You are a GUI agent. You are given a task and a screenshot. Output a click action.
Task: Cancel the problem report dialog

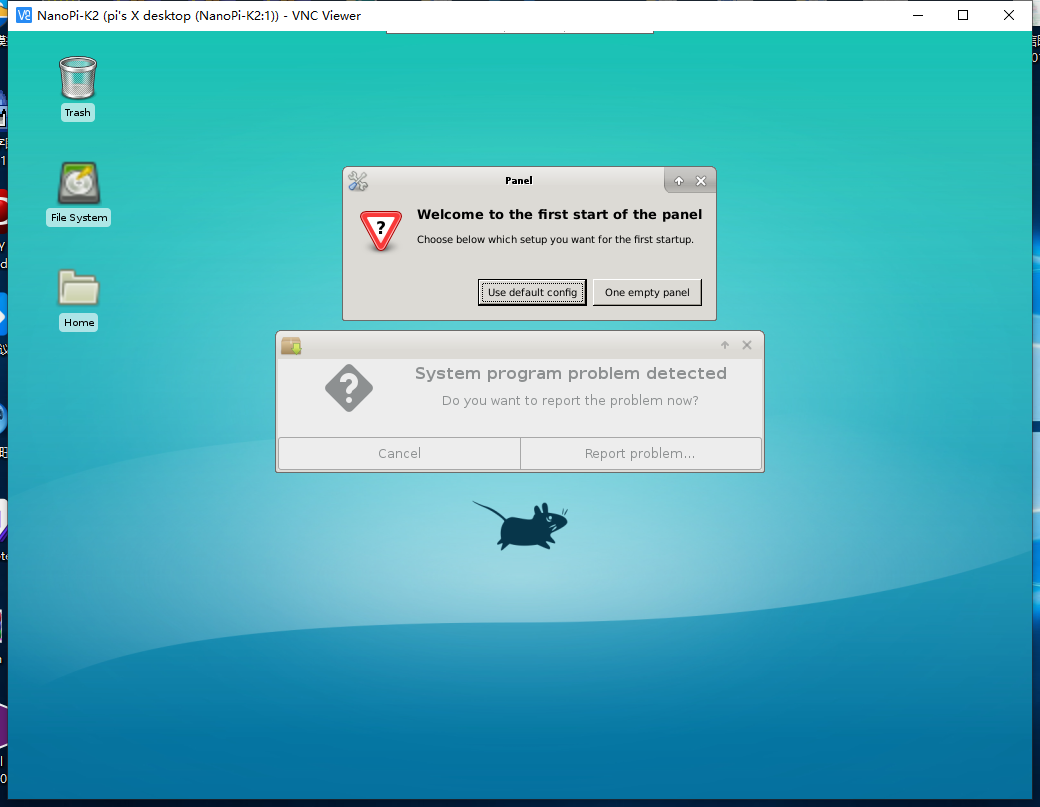tap(398, 453)
